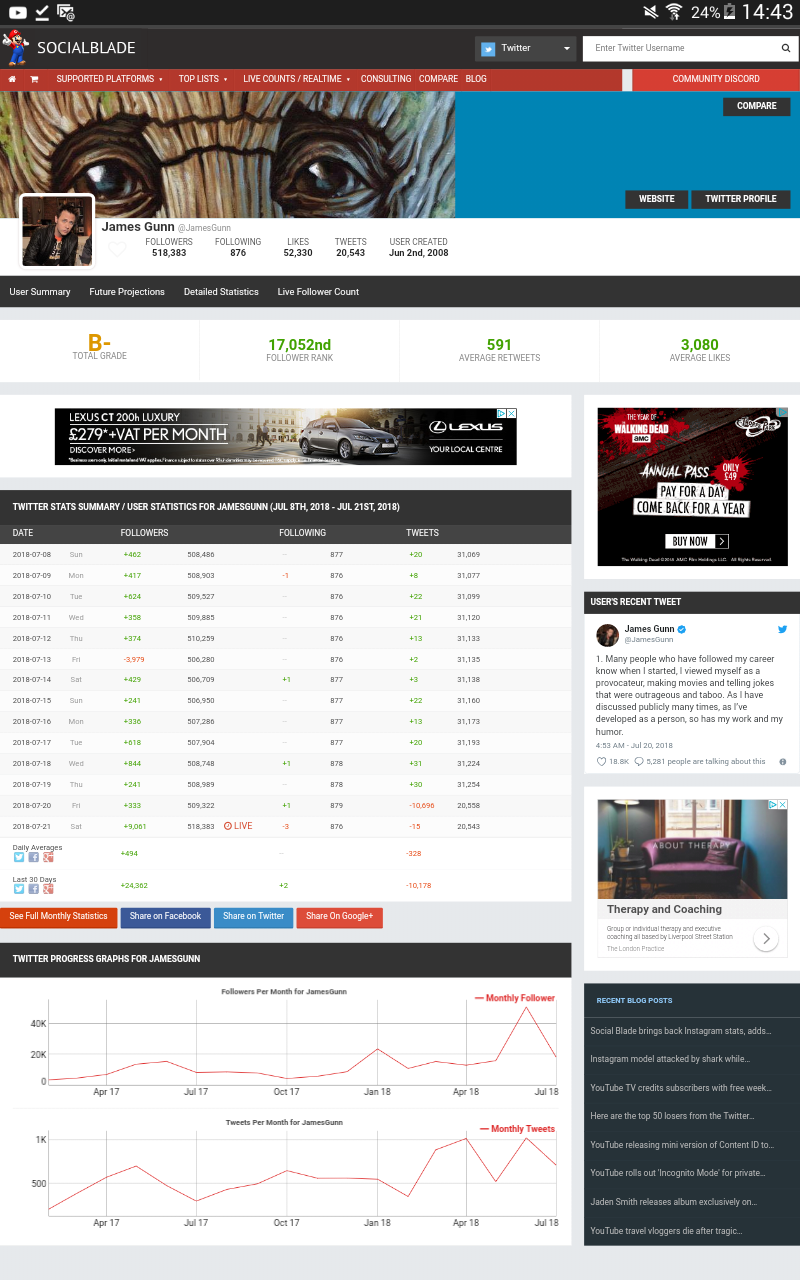Screen dimensions: 800x1280
Task: Share Last 30 Days on Google+ icon
Action: click(x=48, y=889)
